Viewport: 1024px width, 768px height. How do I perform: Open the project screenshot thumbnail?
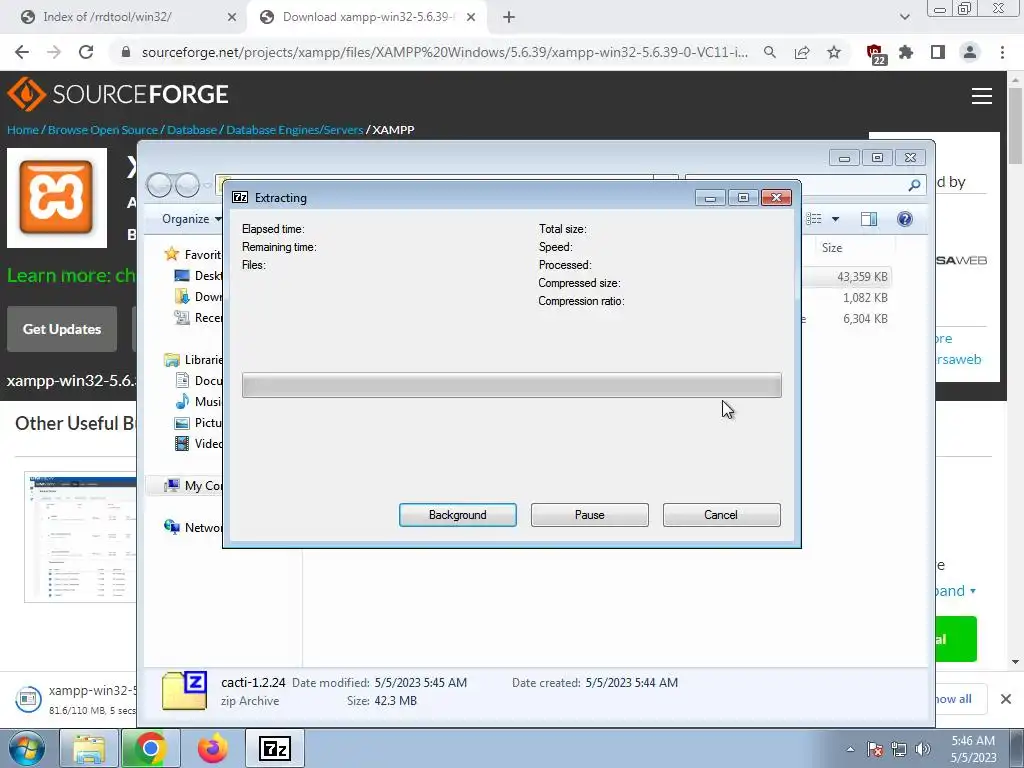[x=81, y=537]
